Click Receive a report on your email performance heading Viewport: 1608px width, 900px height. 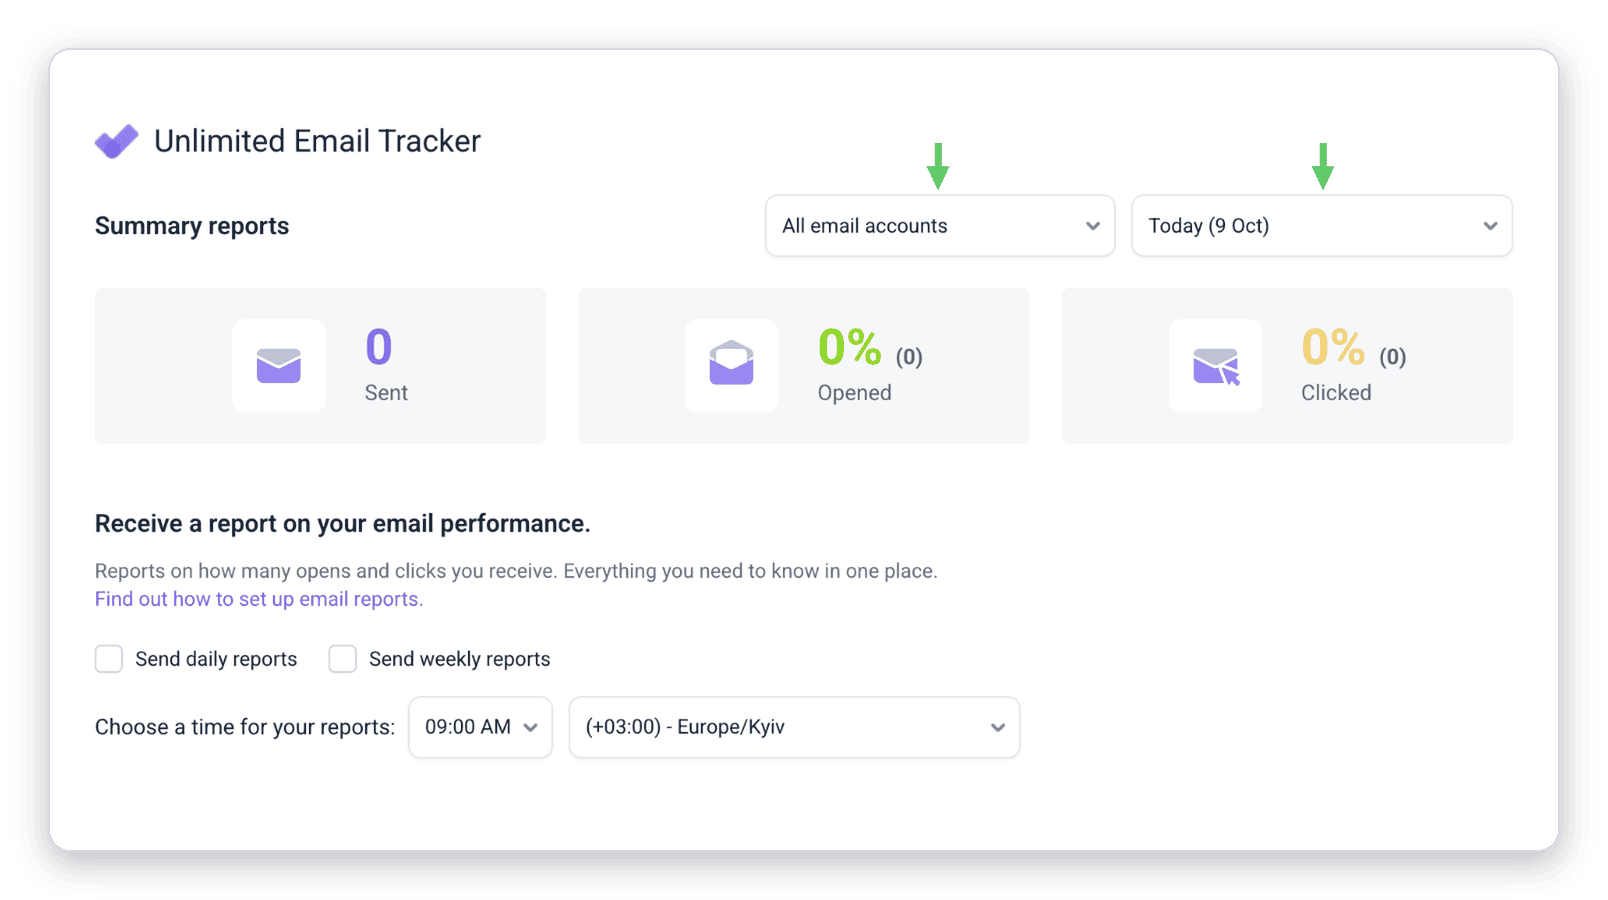tap(343, 524)
